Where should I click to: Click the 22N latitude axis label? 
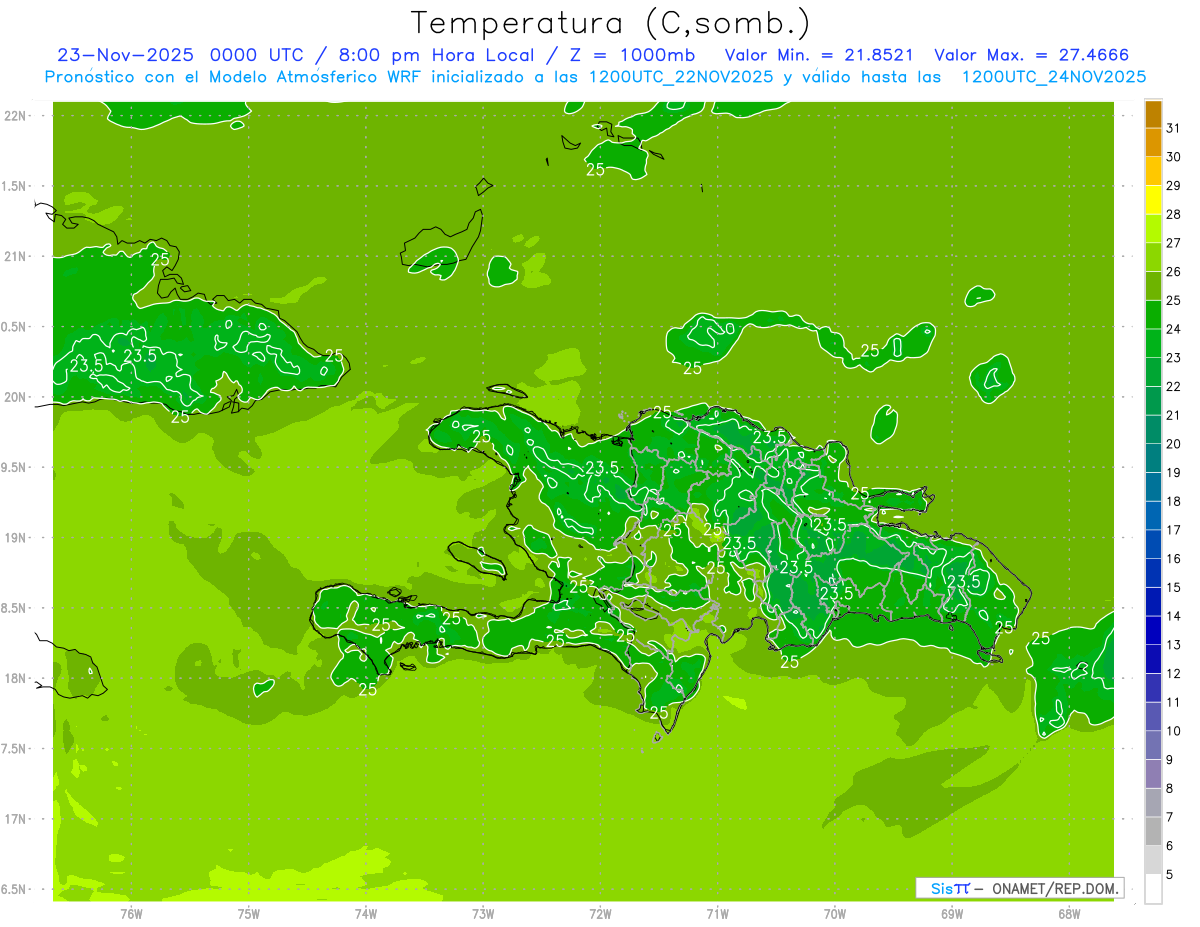click(x=16, y=116)
